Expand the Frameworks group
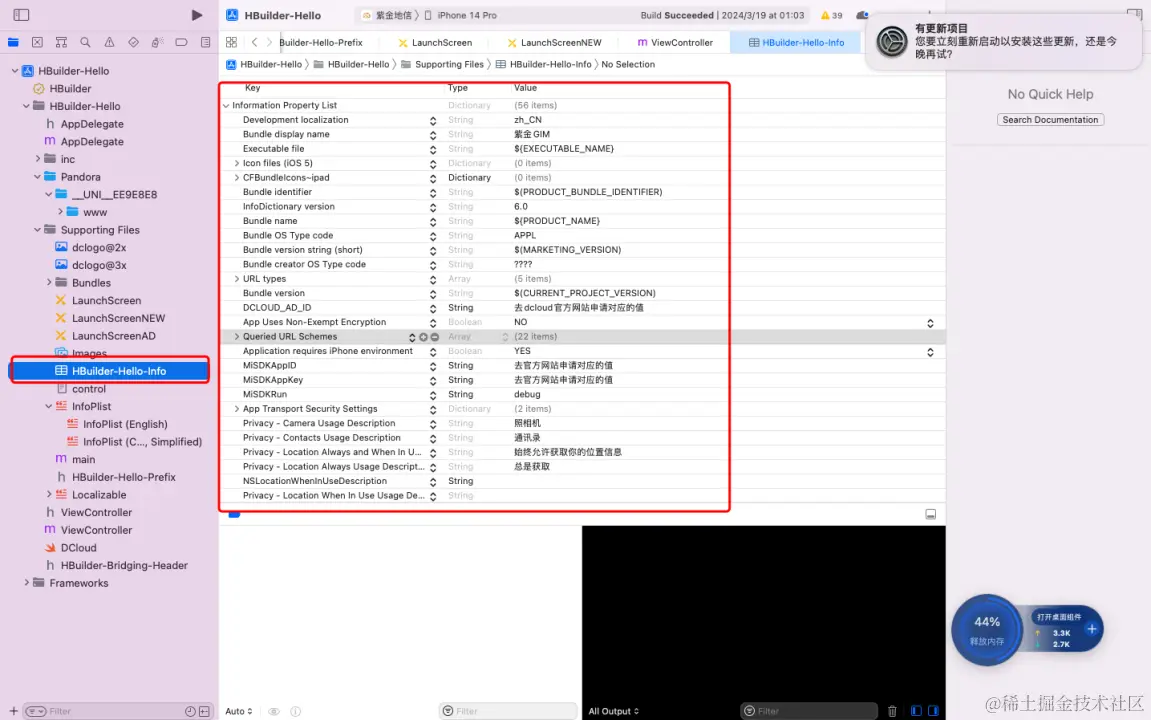Image resolution: width=1151 pixels, height=720 pixels. [x=26, y=583]
